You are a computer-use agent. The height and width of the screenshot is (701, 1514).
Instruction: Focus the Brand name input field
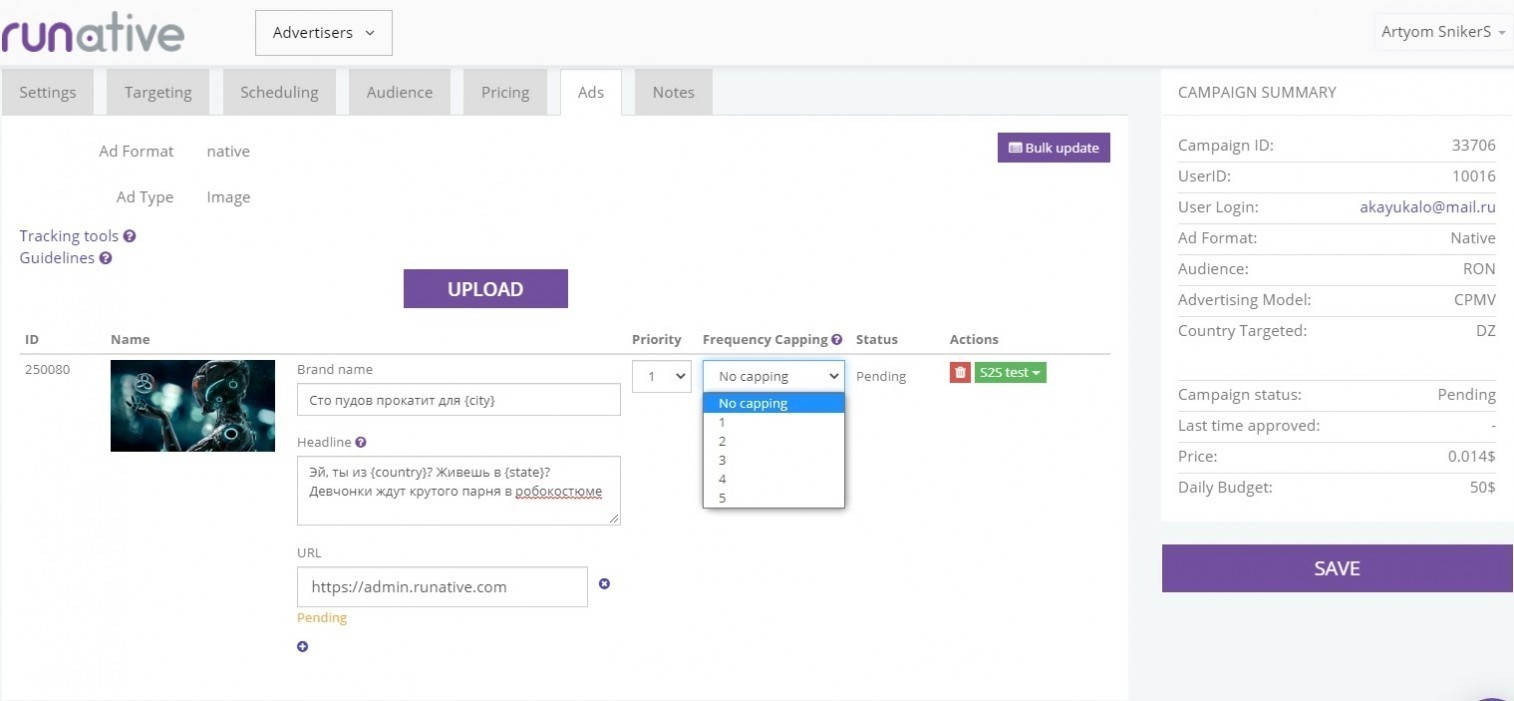pyautogui.click(x=459, y=400)
